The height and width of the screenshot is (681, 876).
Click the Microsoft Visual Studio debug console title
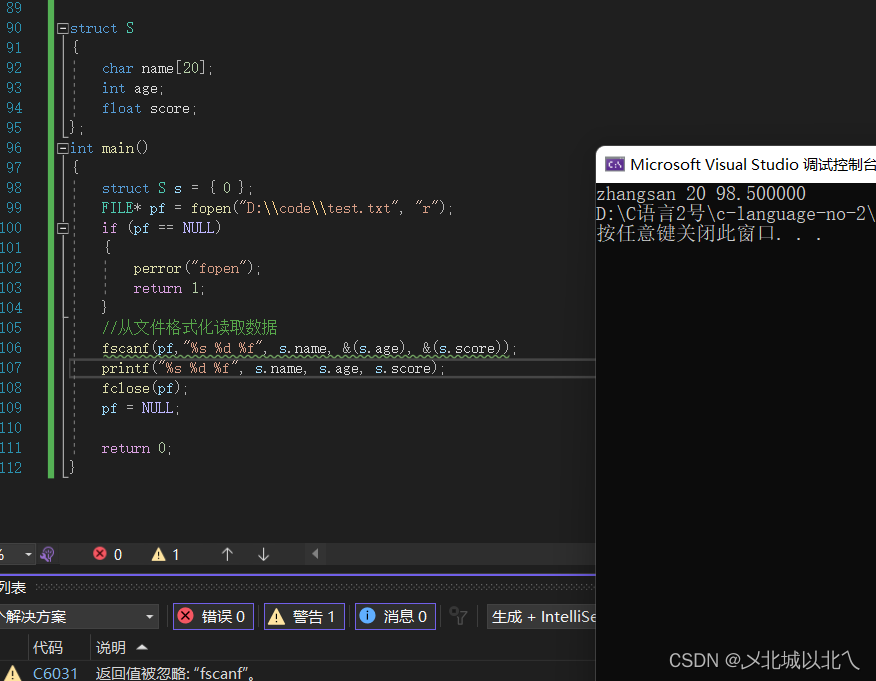pyautogui.click(x=753, y=165)
